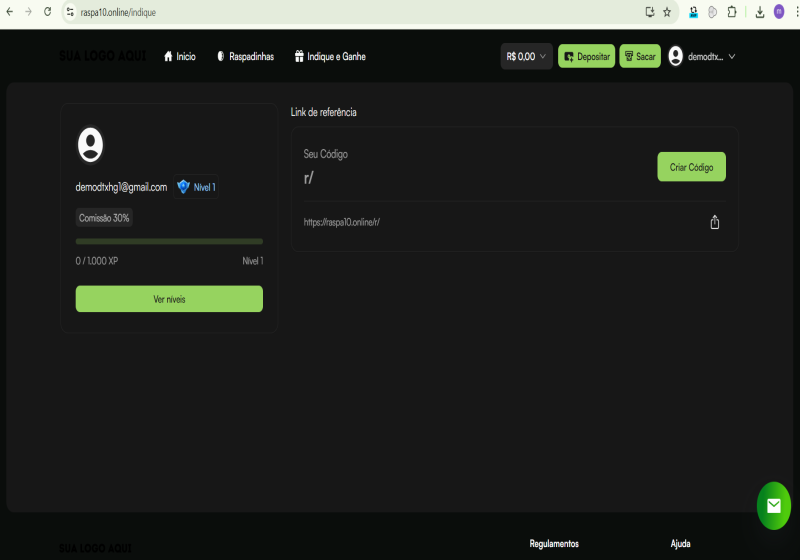This screenshot has width=800, height=560.
Task: Bookmark this page with star icon
Action: (x=667, y=12)
